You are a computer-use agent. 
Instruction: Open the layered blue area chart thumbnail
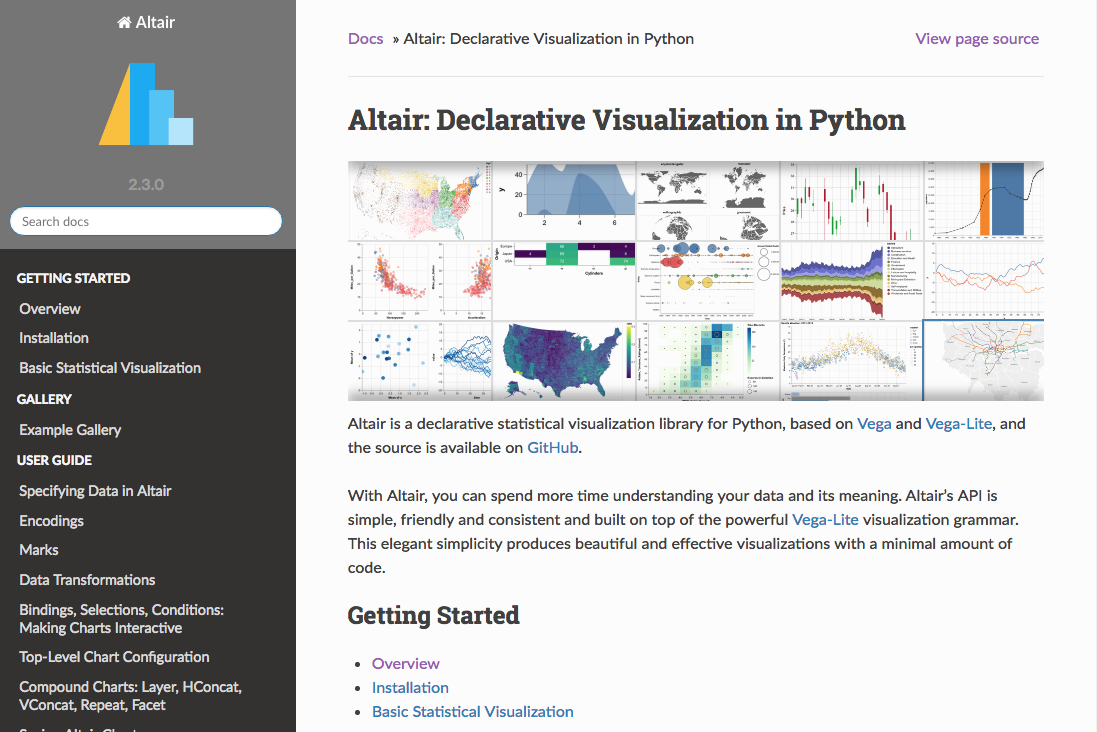(x=565, y=201)
